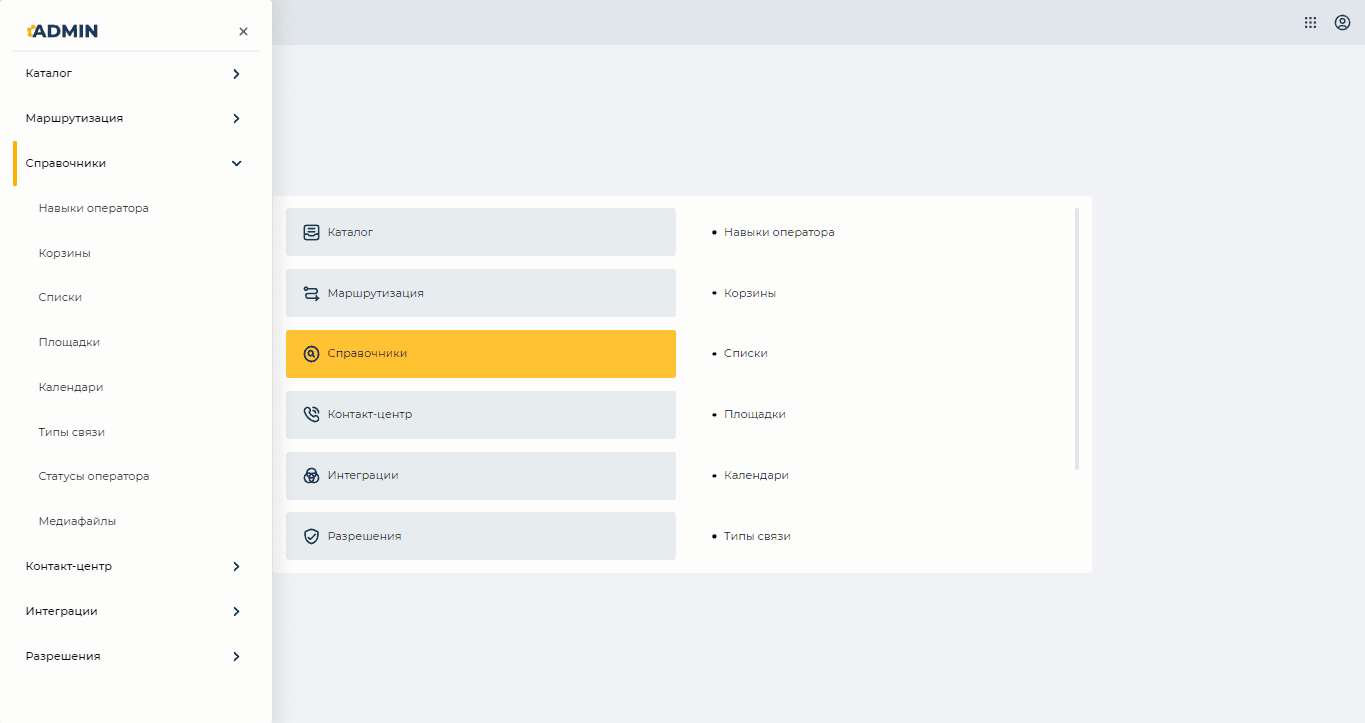Click the Маршрутизация card route icon

tap(311, 293)
